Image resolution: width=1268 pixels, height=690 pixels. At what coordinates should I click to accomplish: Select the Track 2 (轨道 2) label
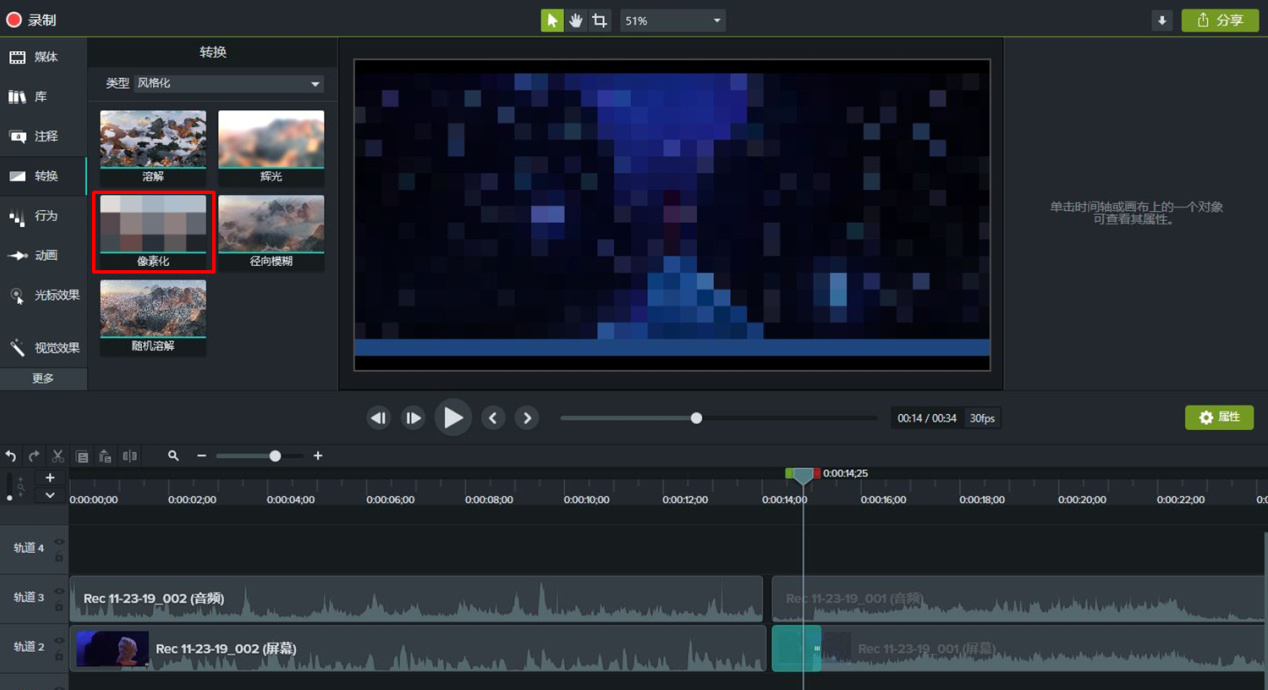(28, 647)
